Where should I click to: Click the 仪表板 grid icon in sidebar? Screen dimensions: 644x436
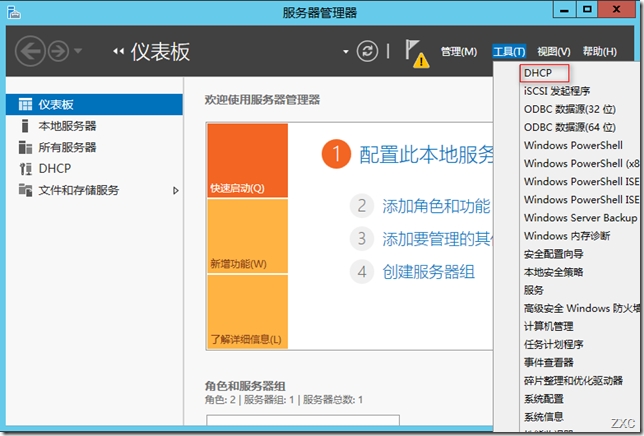coord(25,104)
